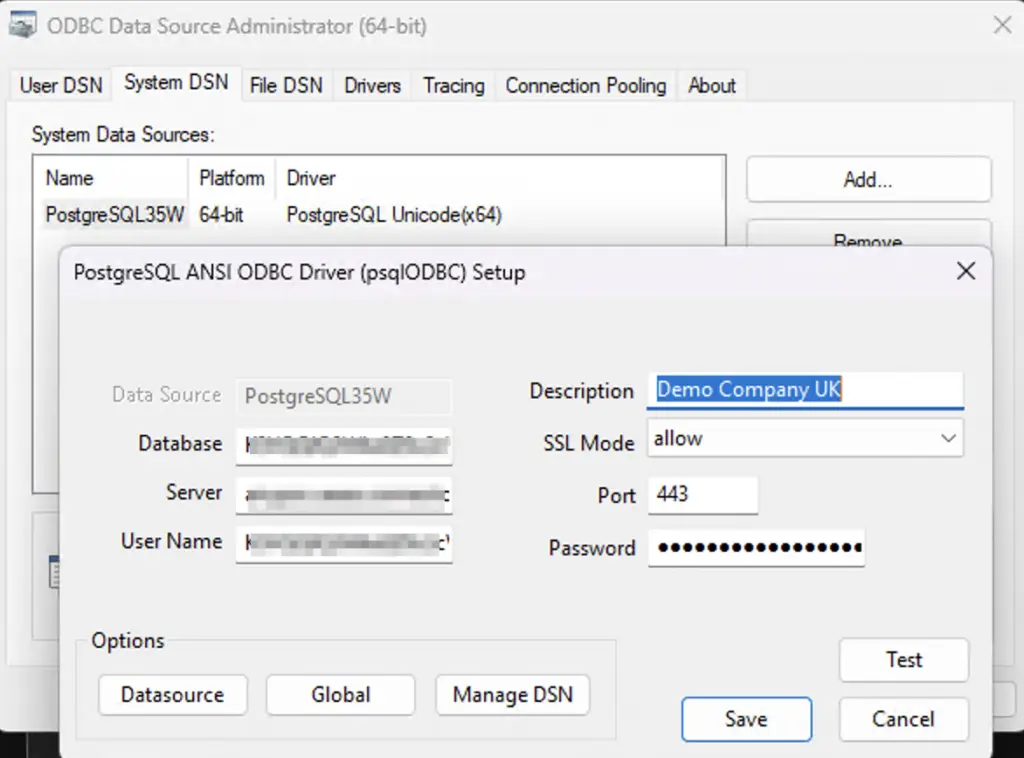Open the Datasource options
The height and width of the screenshot is (758, 1024).
point(172,695)
